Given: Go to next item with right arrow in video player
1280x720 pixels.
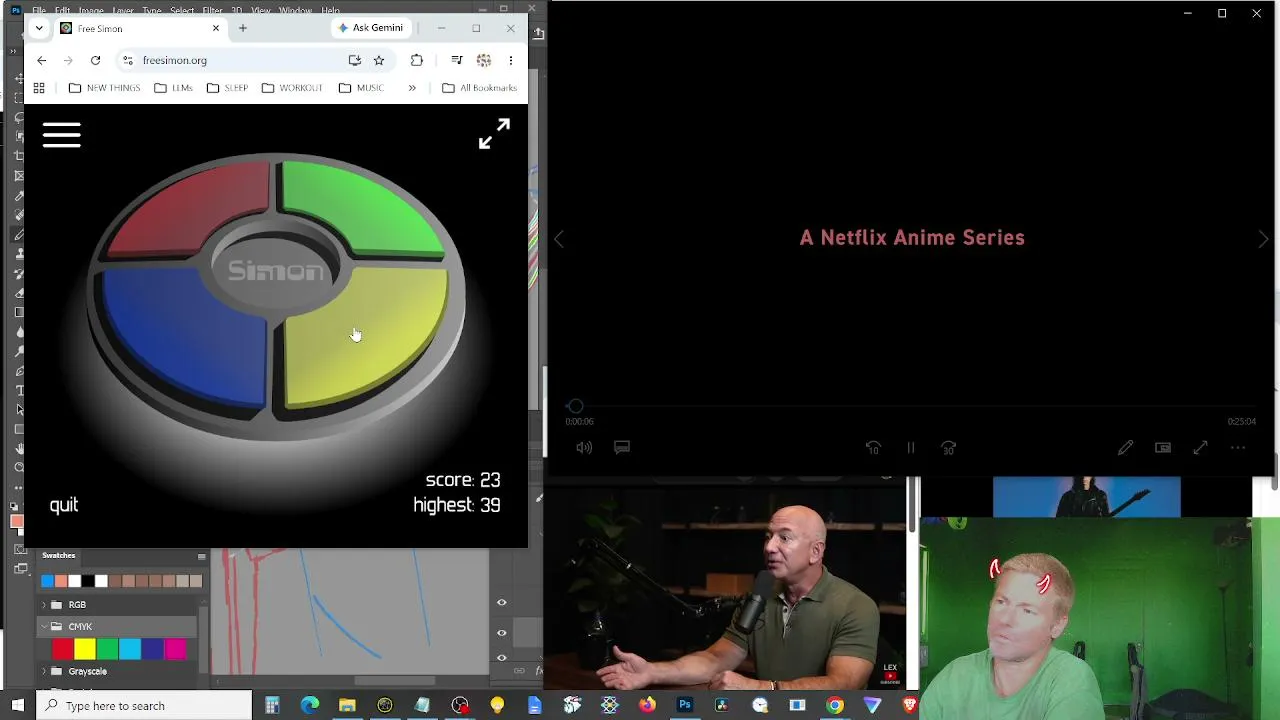Looking at the screenshot, I should [x=1263, y=239].
